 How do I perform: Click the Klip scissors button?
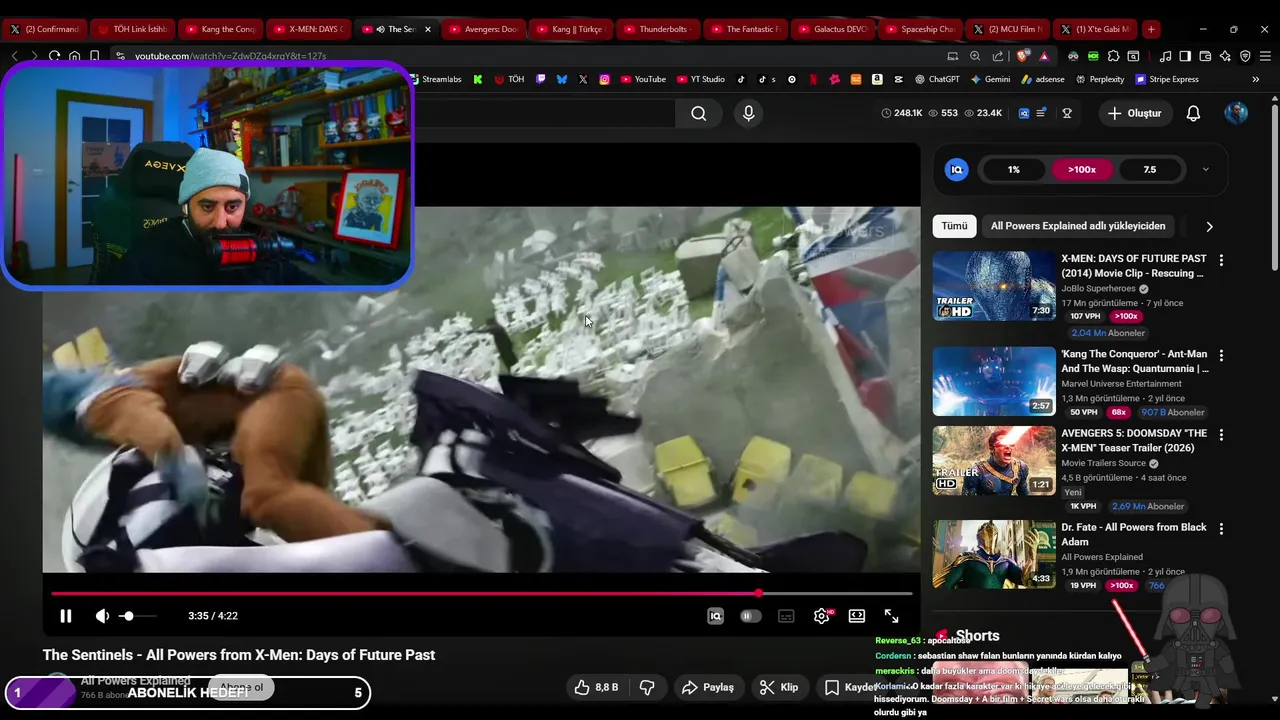click(779, 687)
